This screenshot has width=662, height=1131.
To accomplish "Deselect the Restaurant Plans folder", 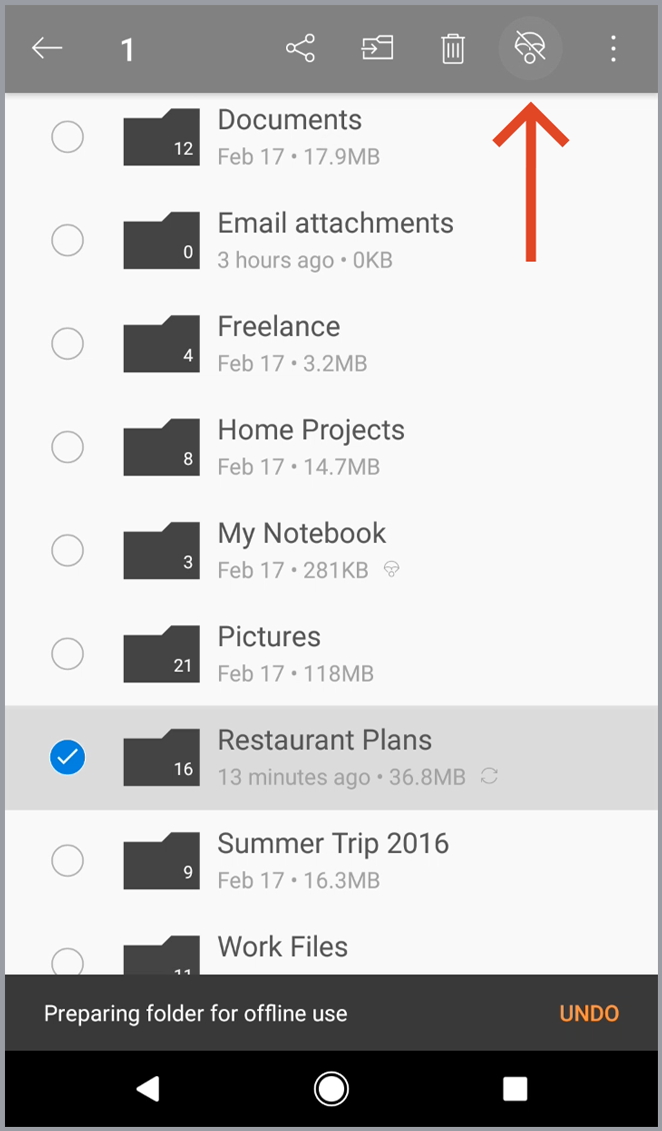I will click(67, 757).
